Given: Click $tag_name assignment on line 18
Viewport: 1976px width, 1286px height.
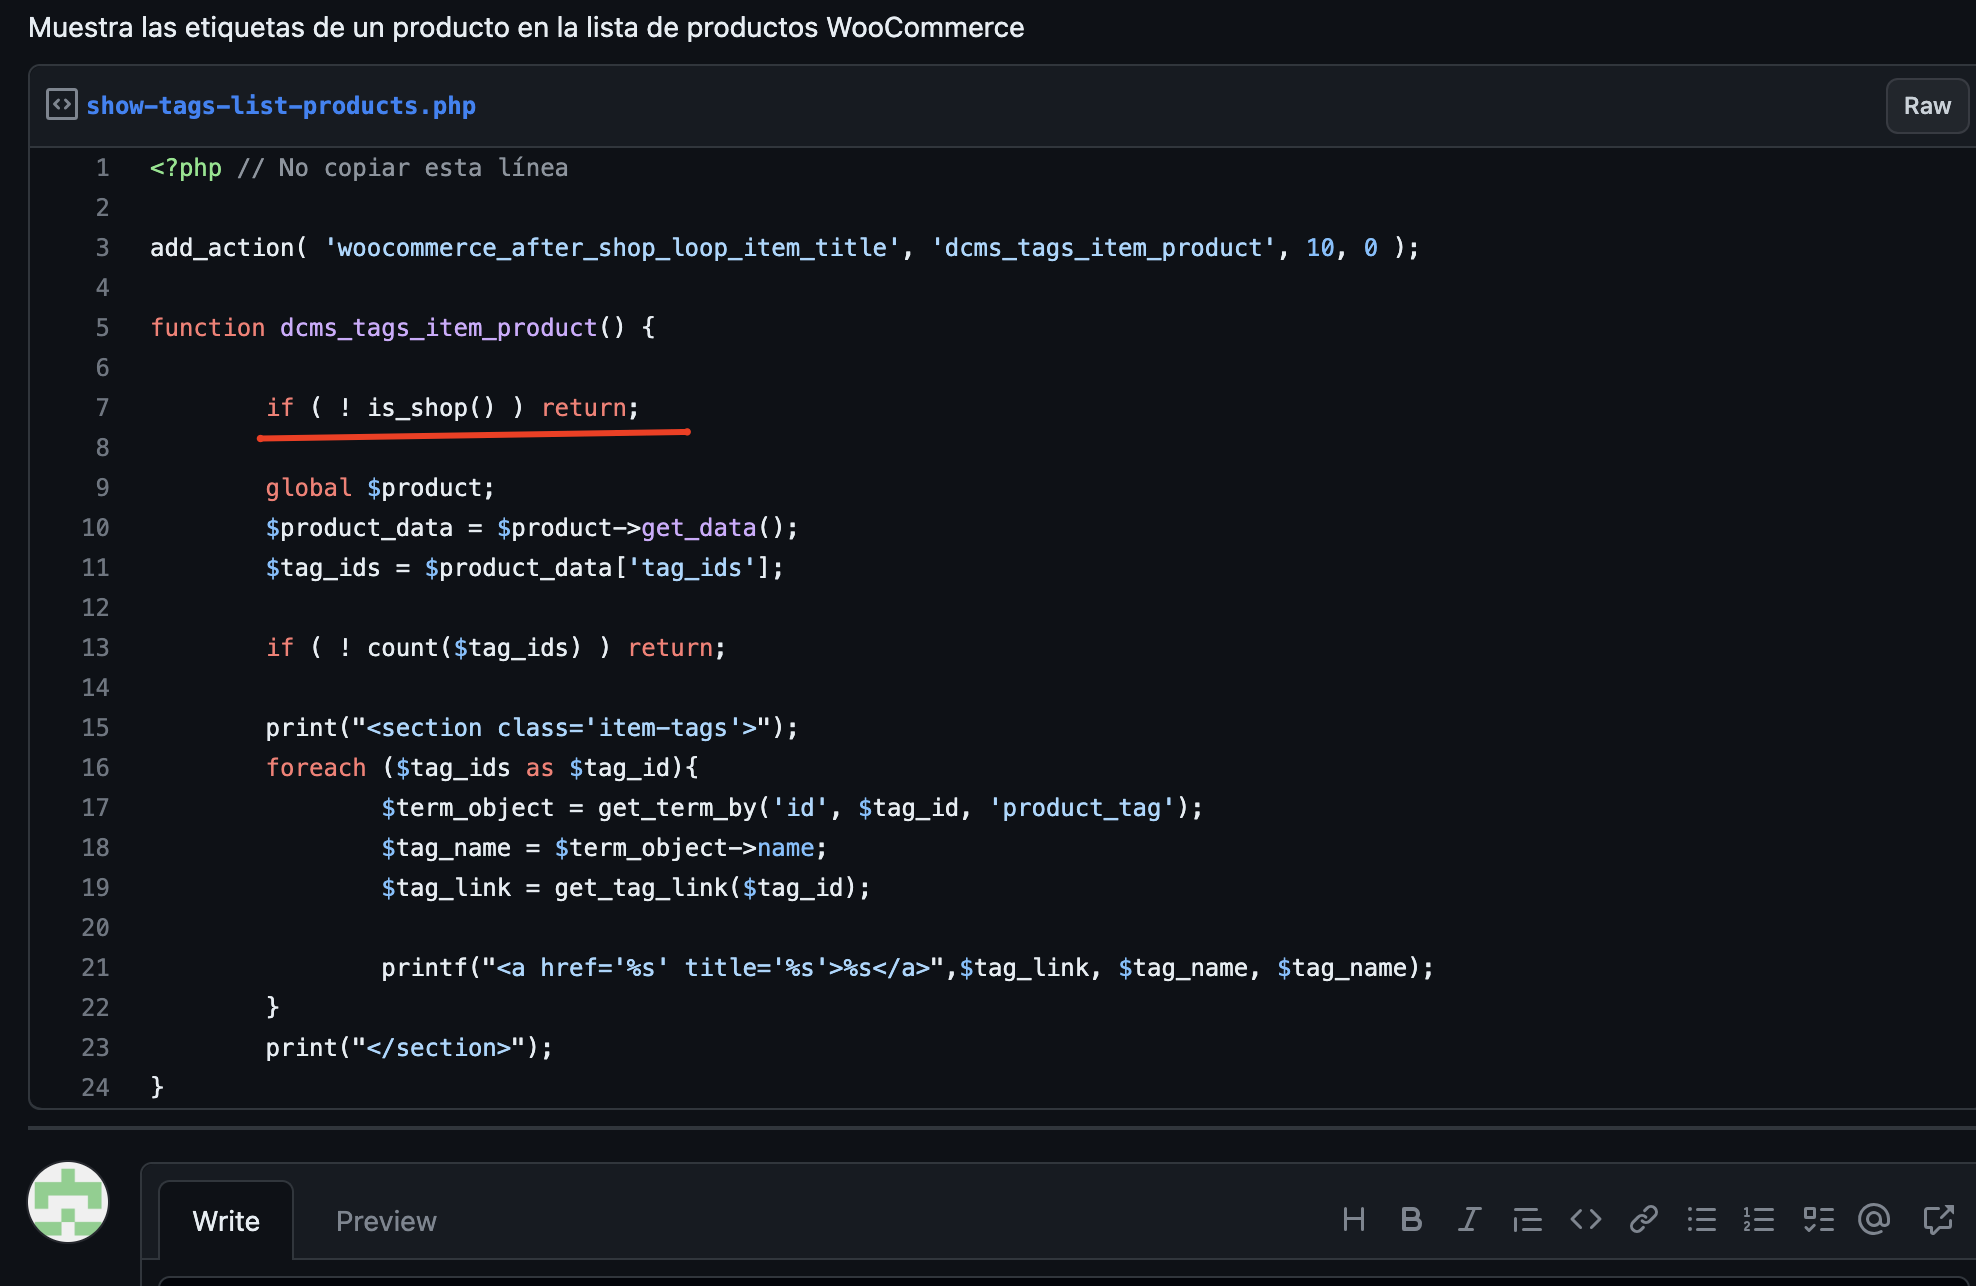Looking at the screenshot, I should pyautogui.click(x=604, y=848).
